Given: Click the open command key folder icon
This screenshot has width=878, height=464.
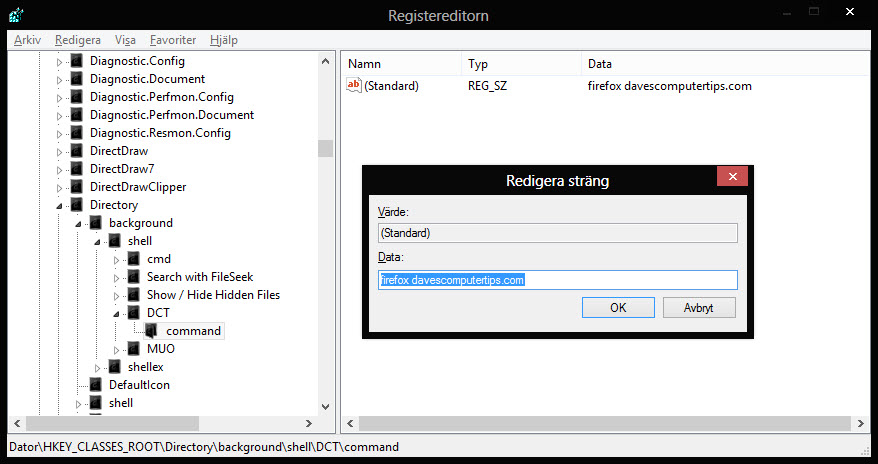Looking at the screenshot, I should point(152,331).
